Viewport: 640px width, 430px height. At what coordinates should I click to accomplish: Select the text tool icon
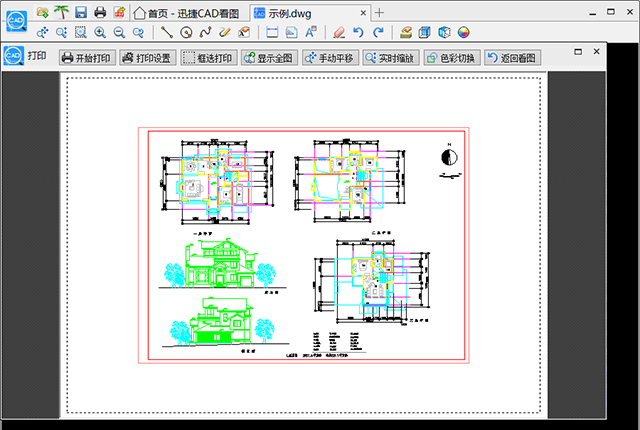[311, 33]
